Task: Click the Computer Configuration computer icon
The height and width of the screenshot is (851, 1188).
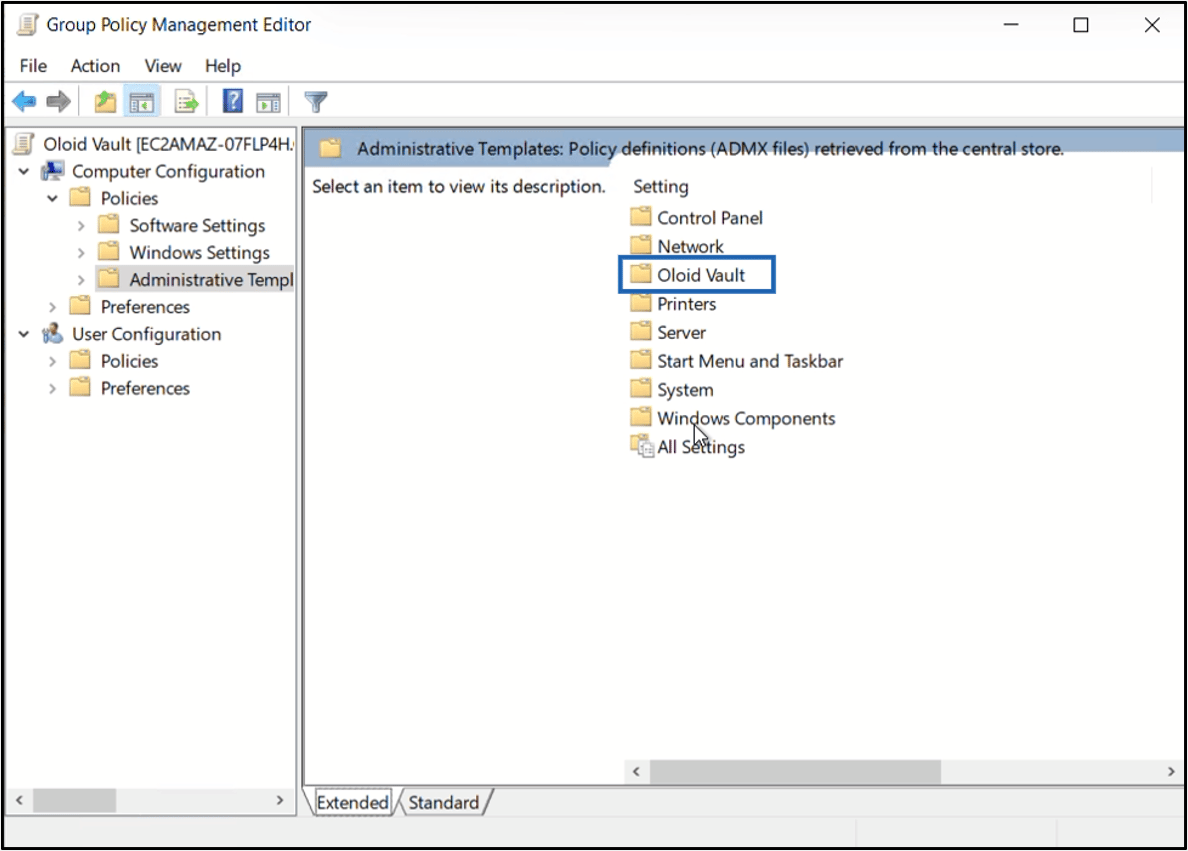Action: (52, 171)
